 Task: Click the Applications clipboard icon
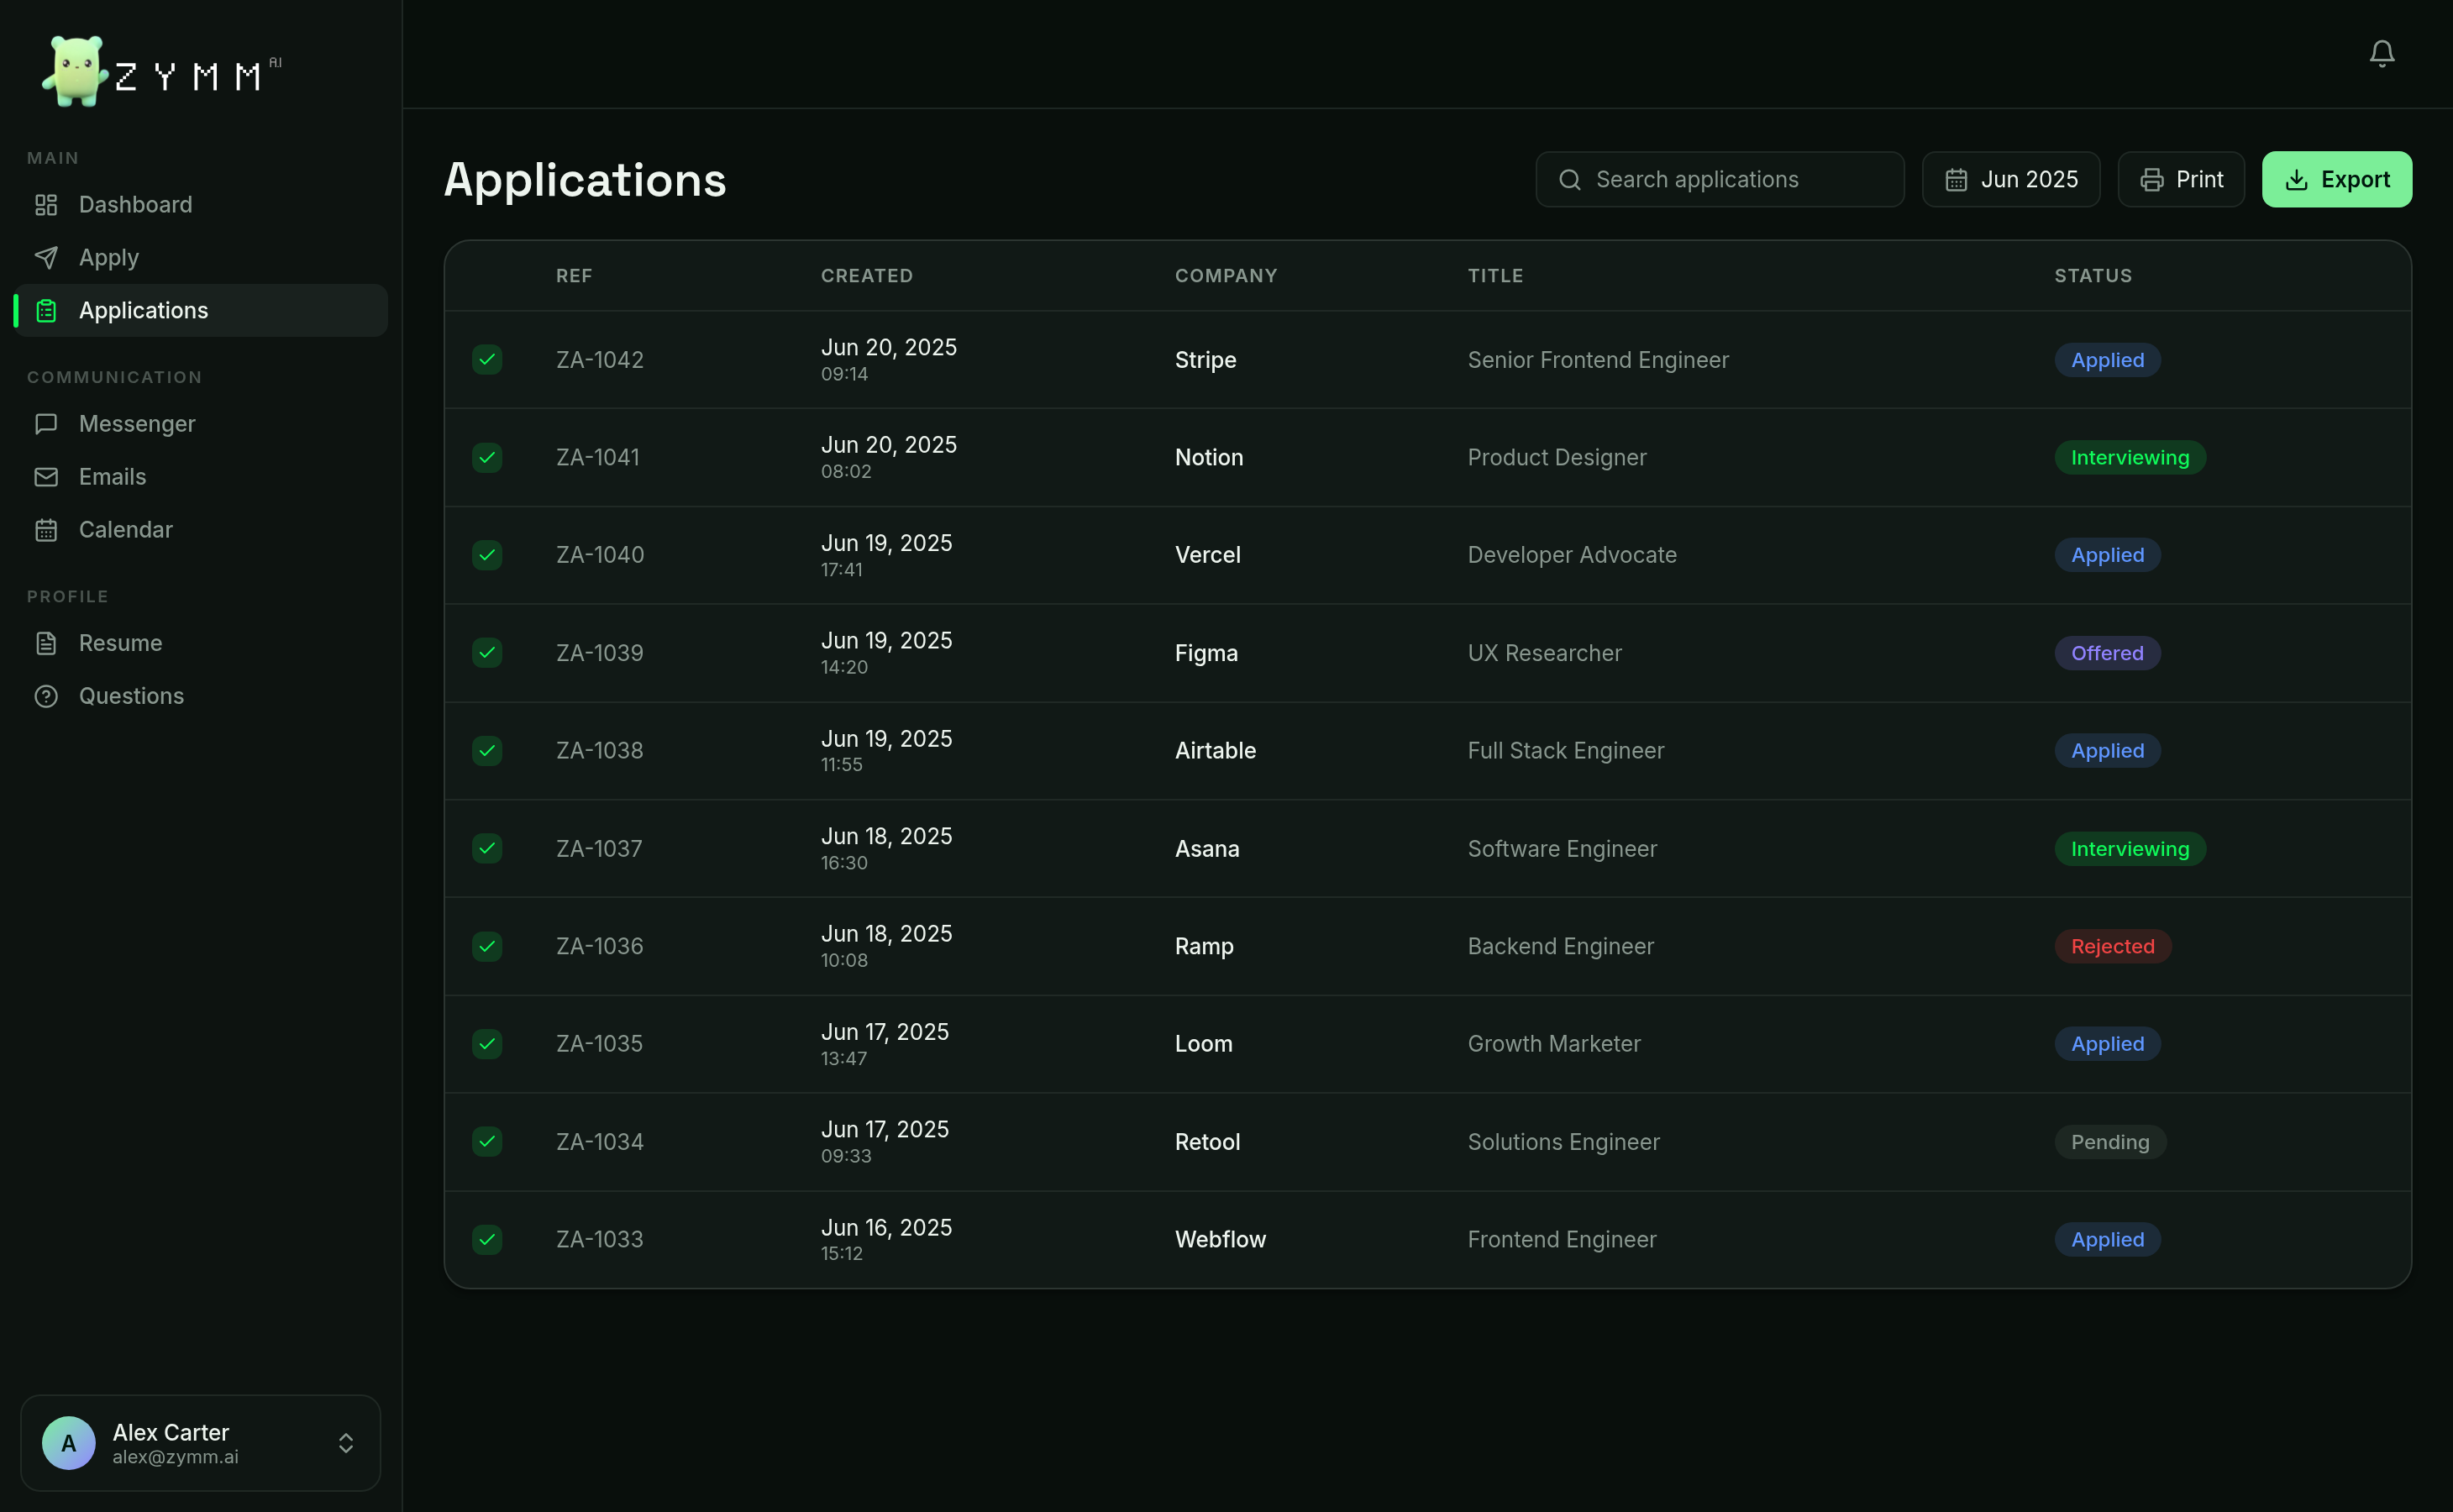tap(46, 311)
